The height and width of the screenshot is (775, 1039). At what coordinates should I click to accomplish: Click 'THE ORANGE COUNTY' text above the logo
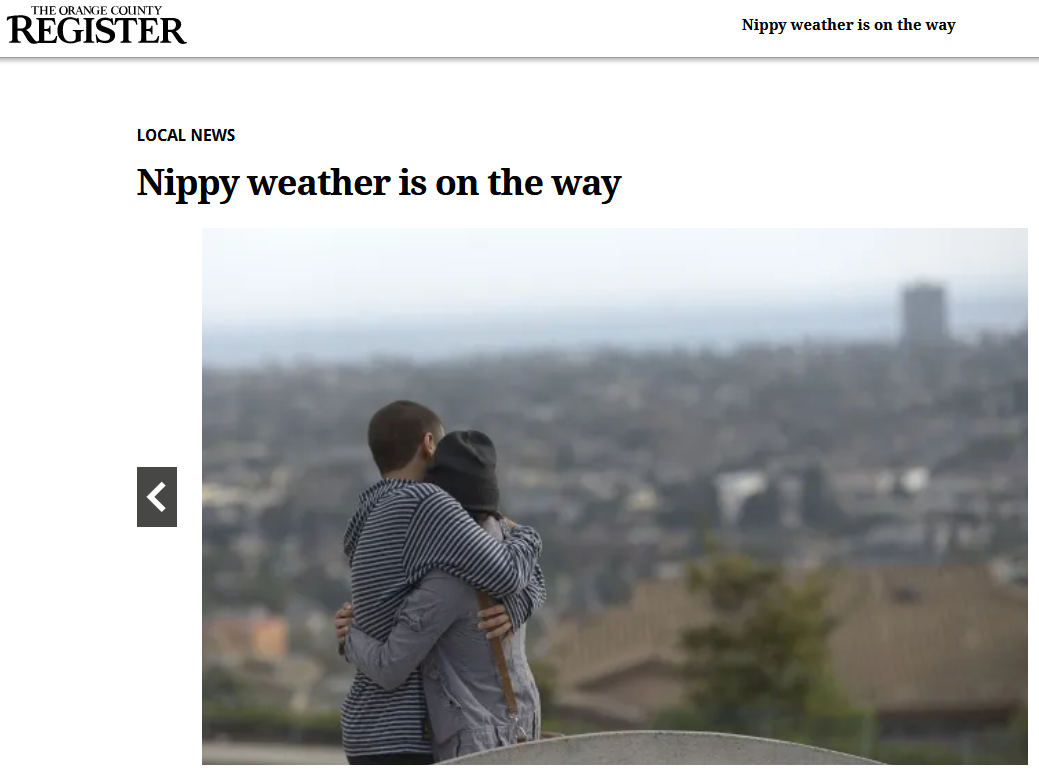point(96,10)
